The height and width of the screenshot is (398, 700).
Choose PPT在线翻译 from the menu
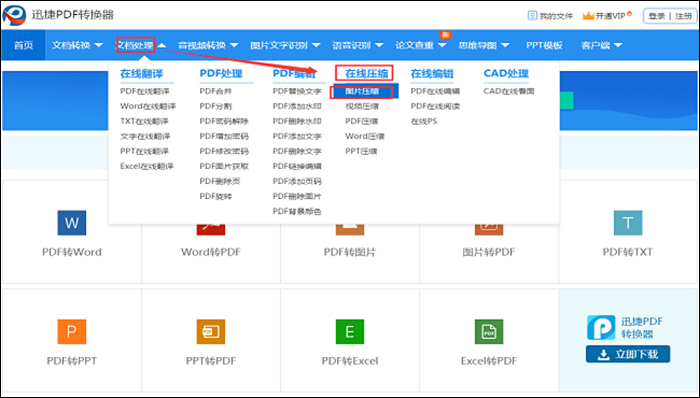(x=145, y=151)
